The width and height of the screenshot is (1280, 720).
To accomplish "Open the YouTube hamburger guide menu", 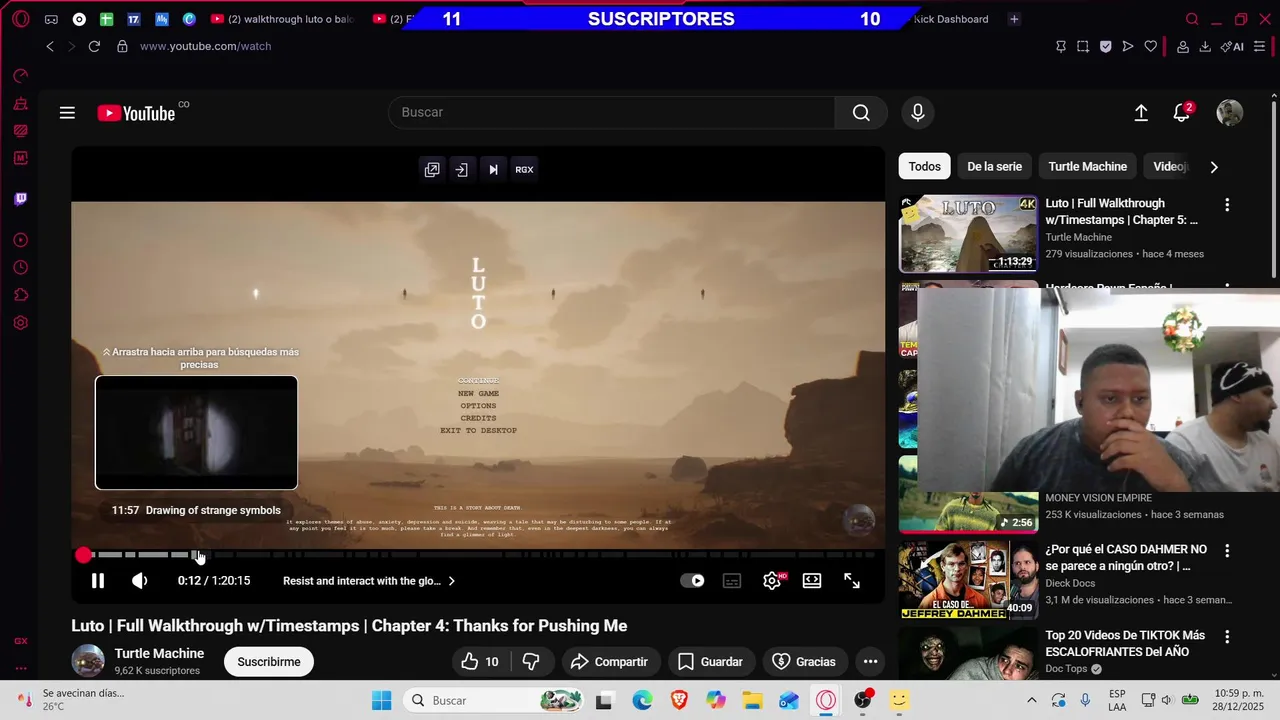I will click(x=67, y=113).
